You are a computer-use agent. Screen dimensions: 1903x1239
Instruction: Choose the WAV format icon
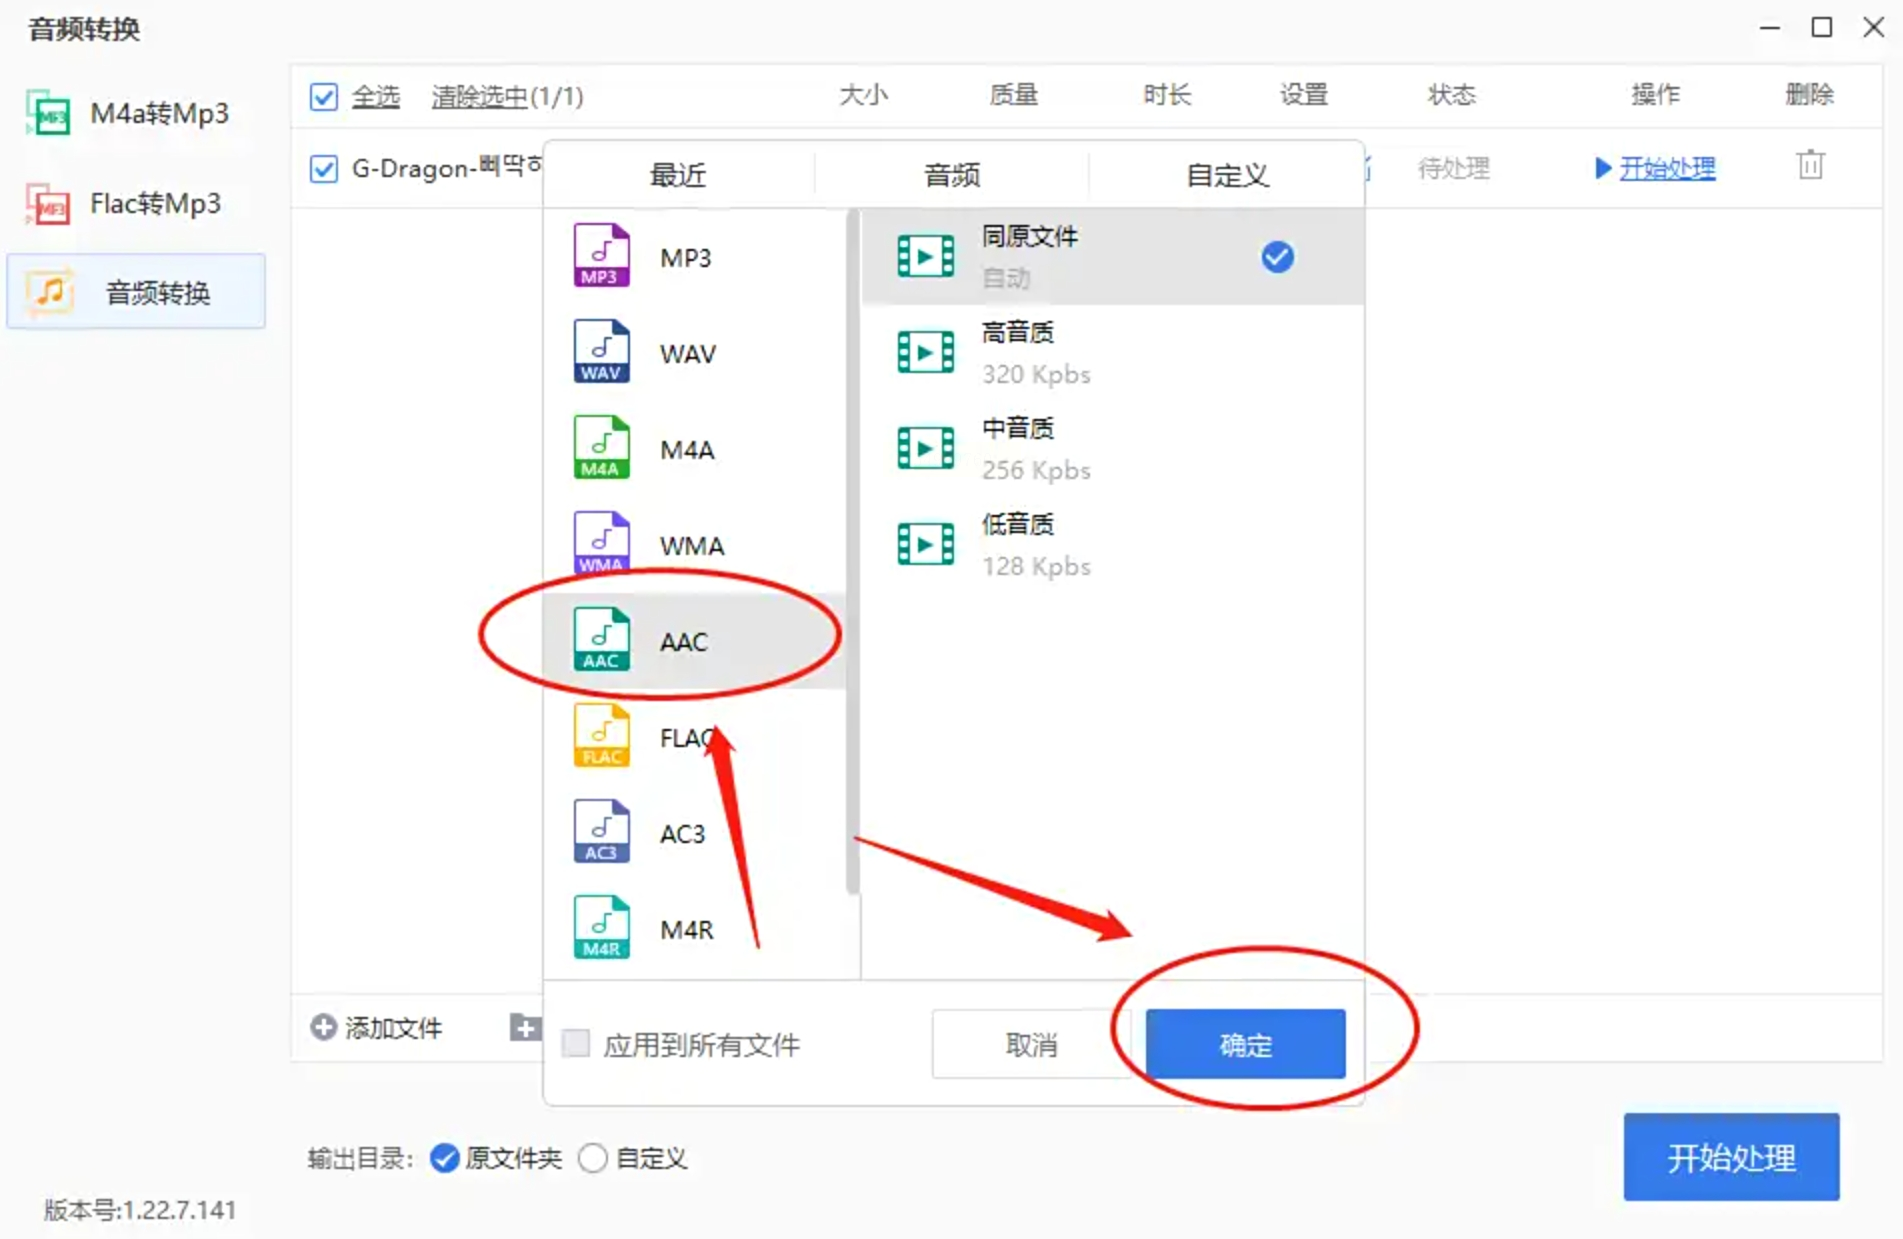tap(601, 352)
